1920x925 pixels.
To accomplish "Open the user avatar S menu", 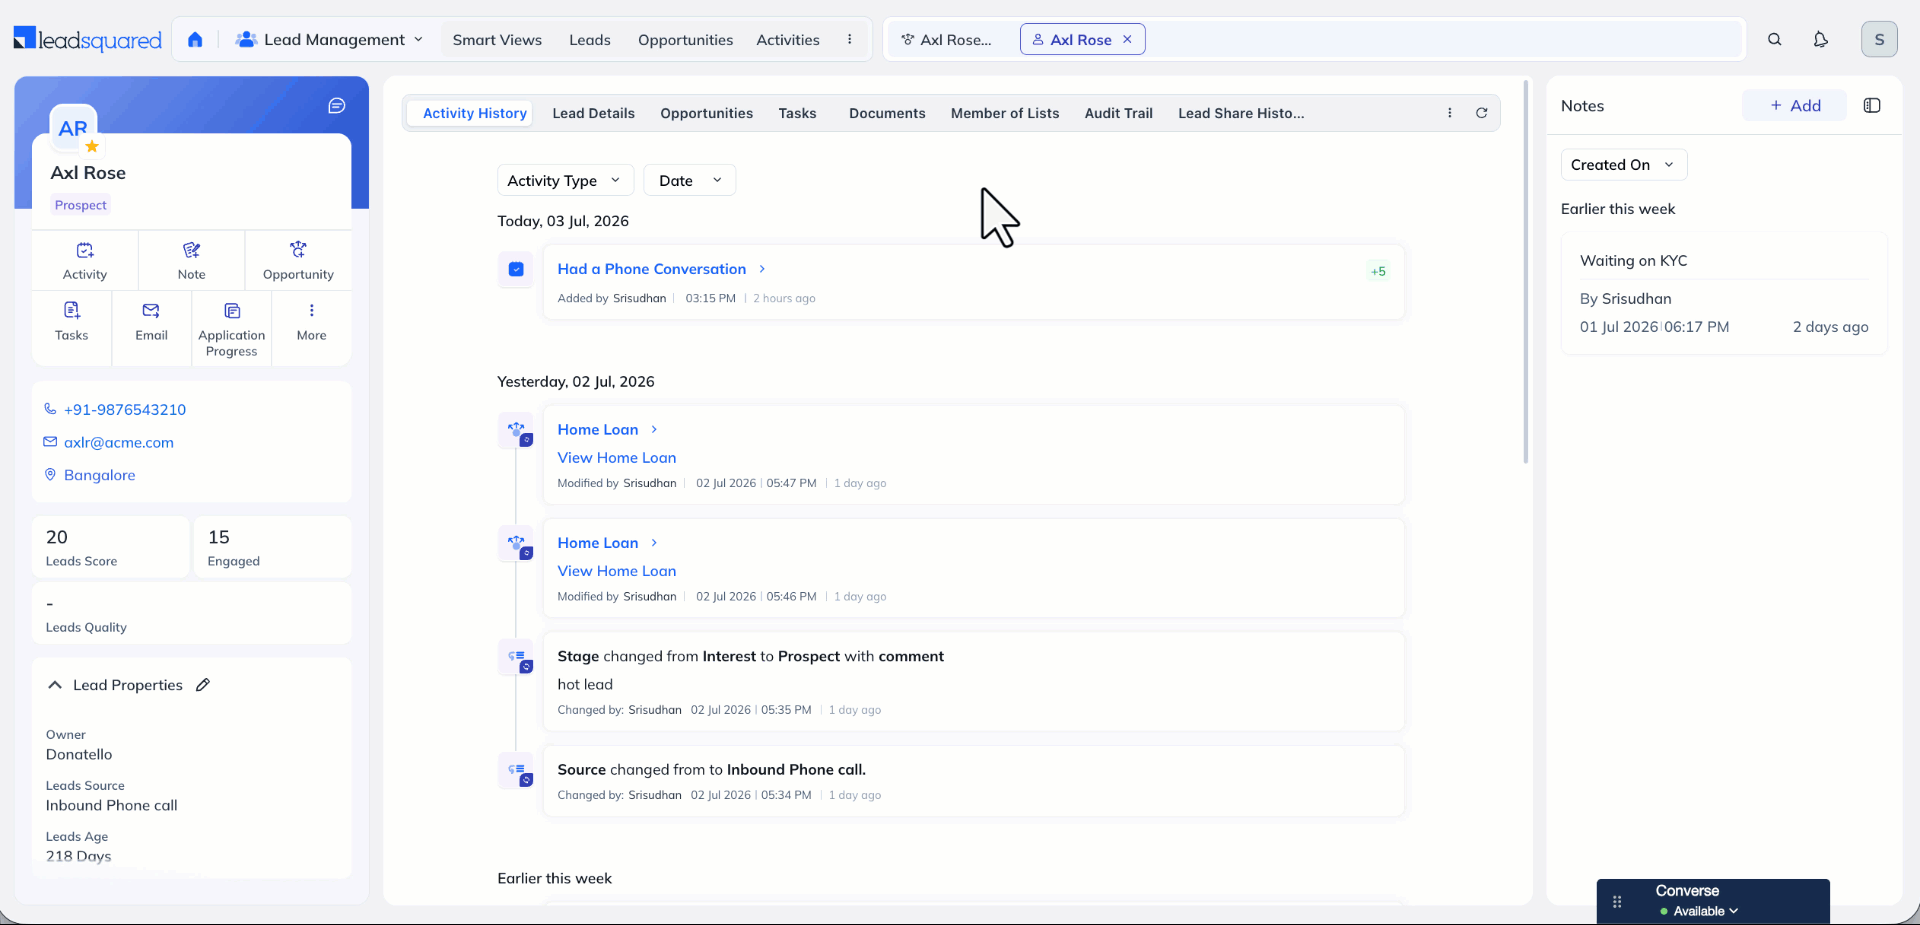I will tap(1879, 40).
